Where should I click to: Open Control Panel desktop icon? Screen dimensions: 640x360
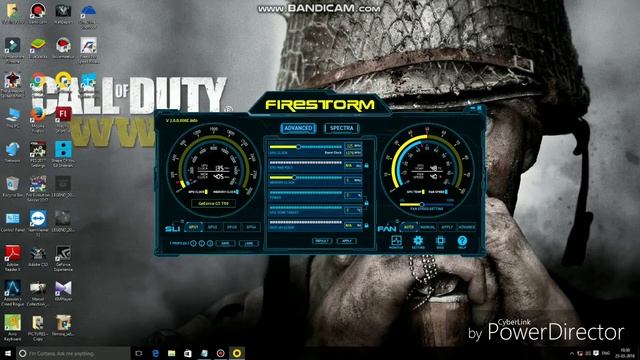coord(12,222)
